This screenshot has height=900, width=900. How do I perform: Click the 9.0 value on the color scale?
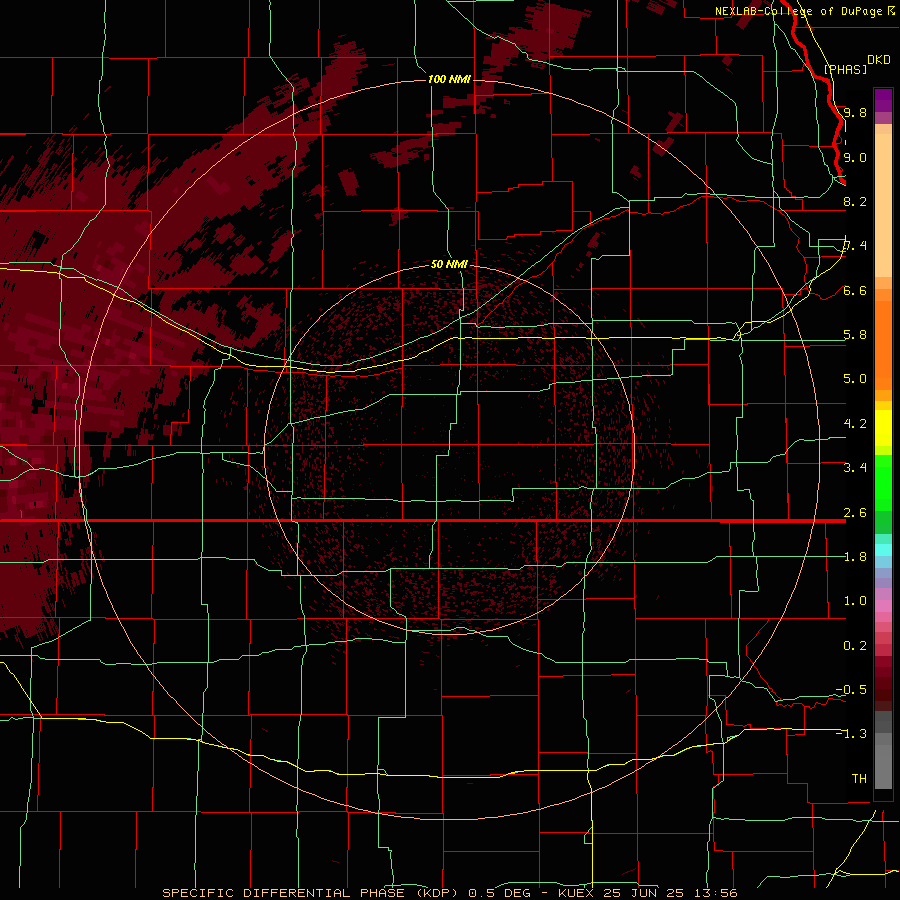point(855,157)
